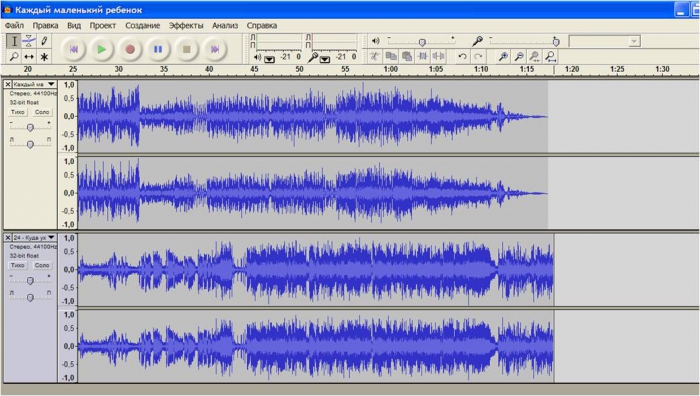
Task: Click 'Стерео, 44100Hz' text in the second track panel
Action: tap(33, 246)
